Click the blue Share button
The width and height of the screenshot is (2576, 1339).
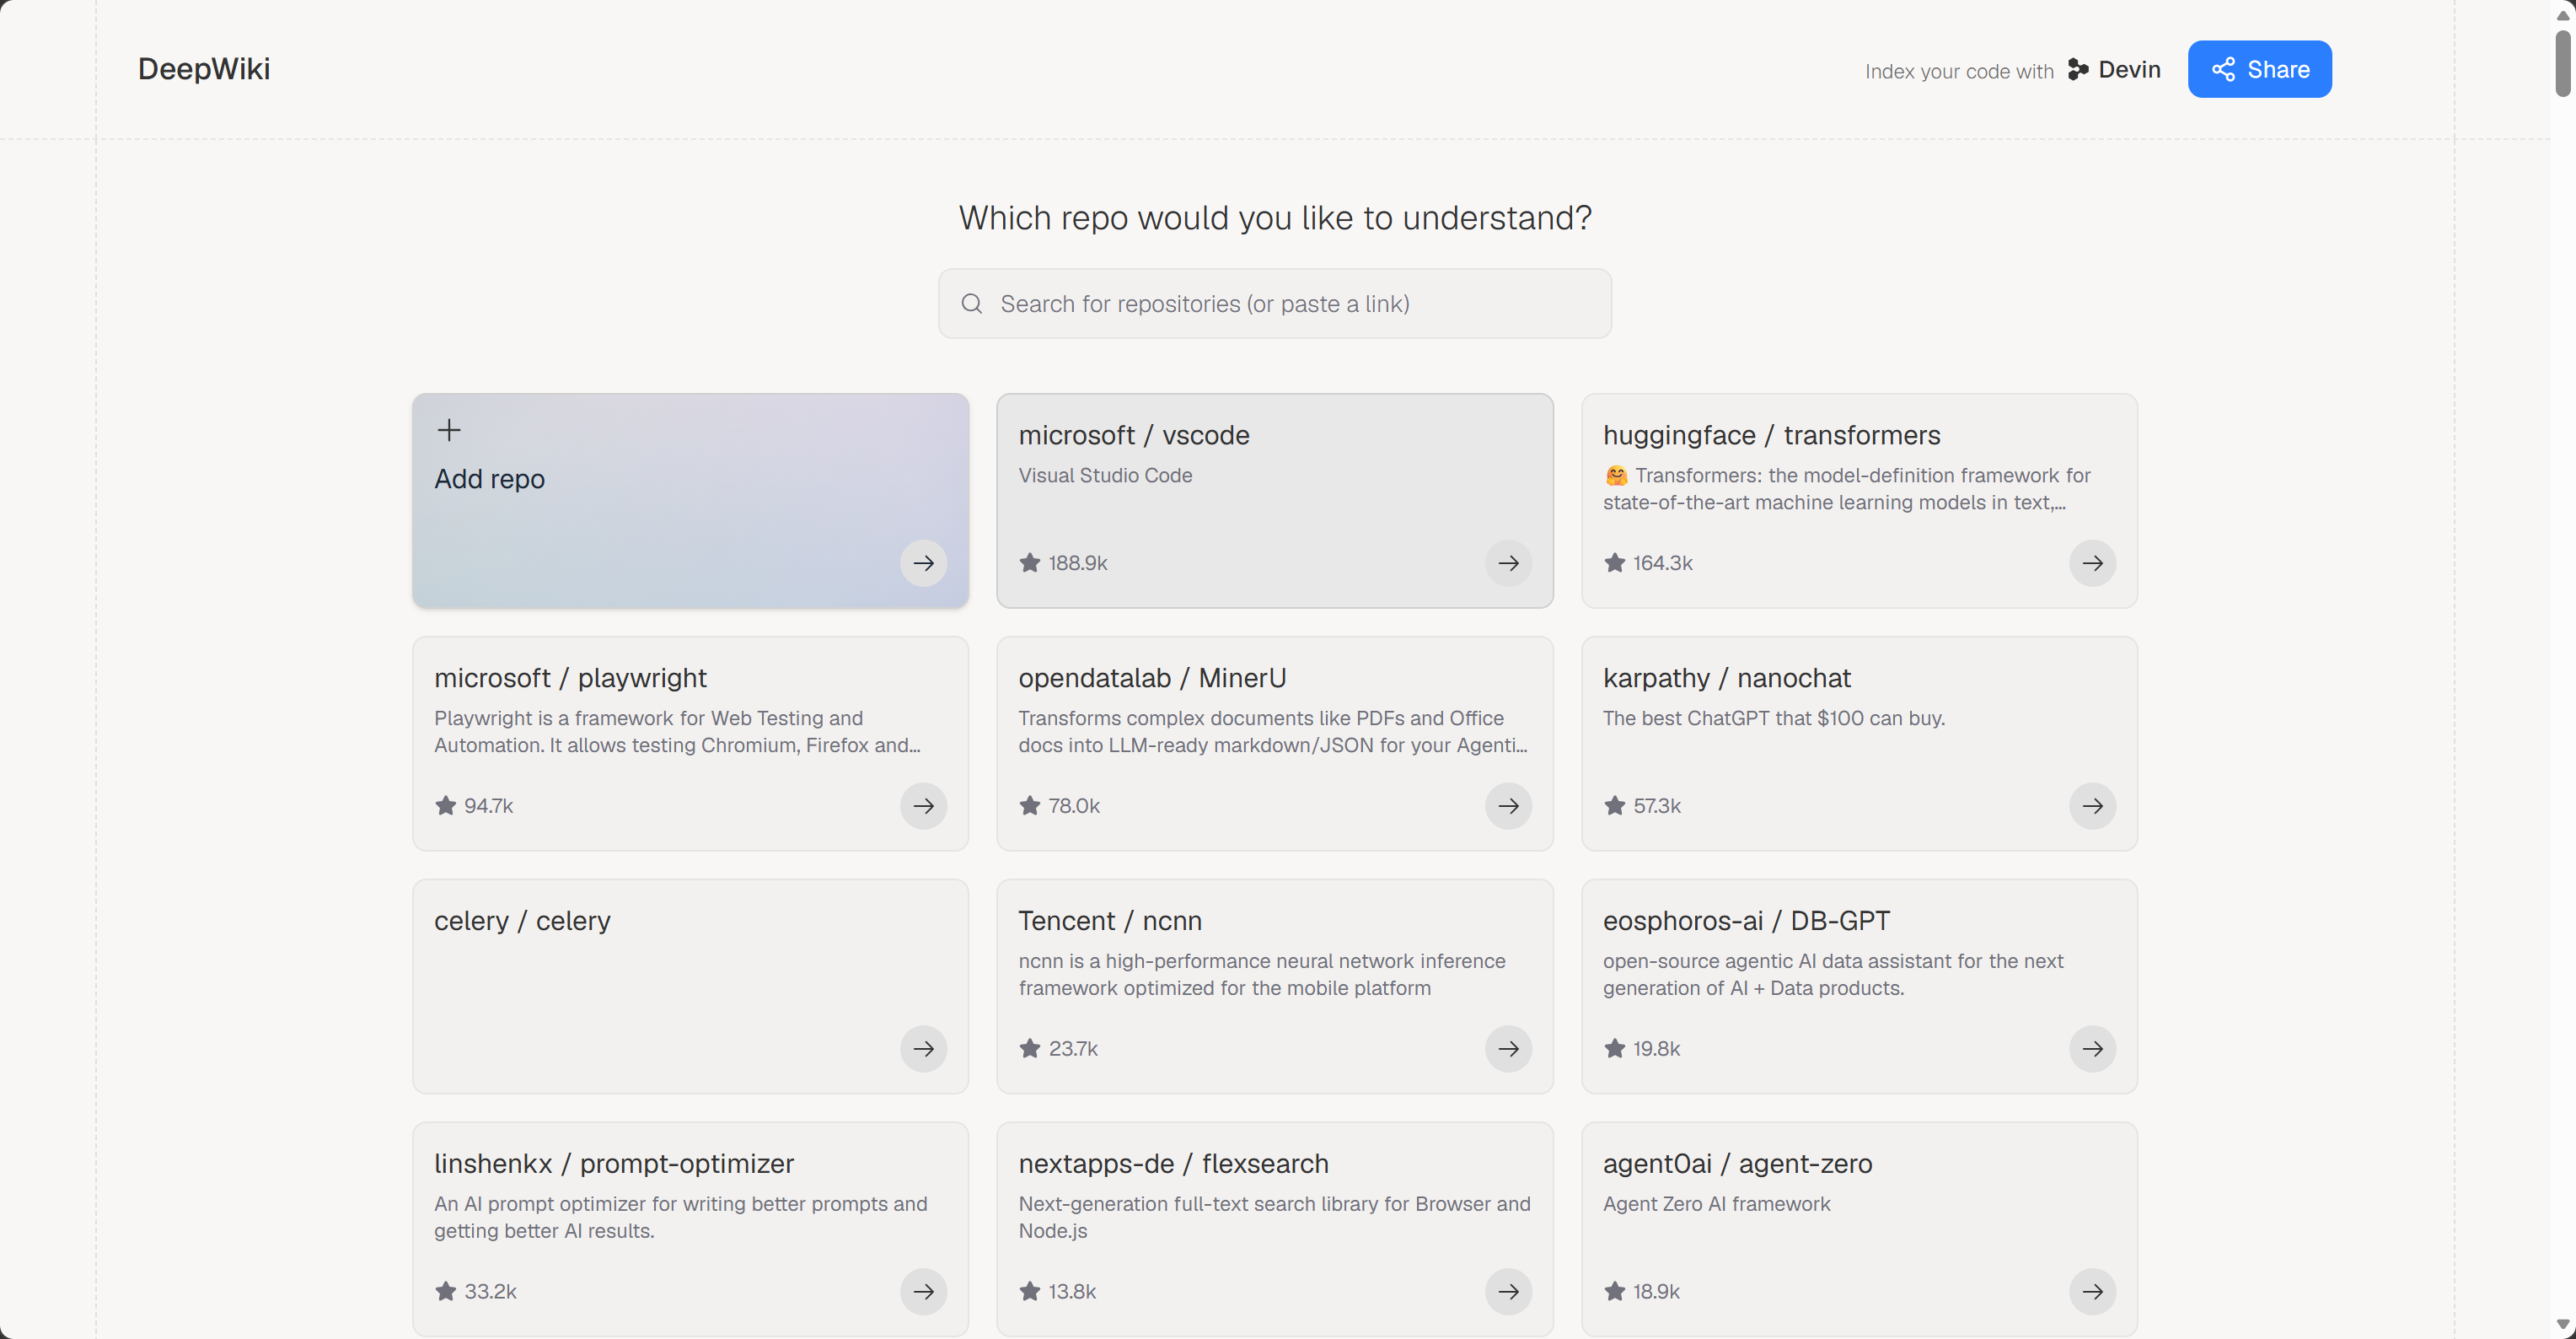click(2259, 69)
